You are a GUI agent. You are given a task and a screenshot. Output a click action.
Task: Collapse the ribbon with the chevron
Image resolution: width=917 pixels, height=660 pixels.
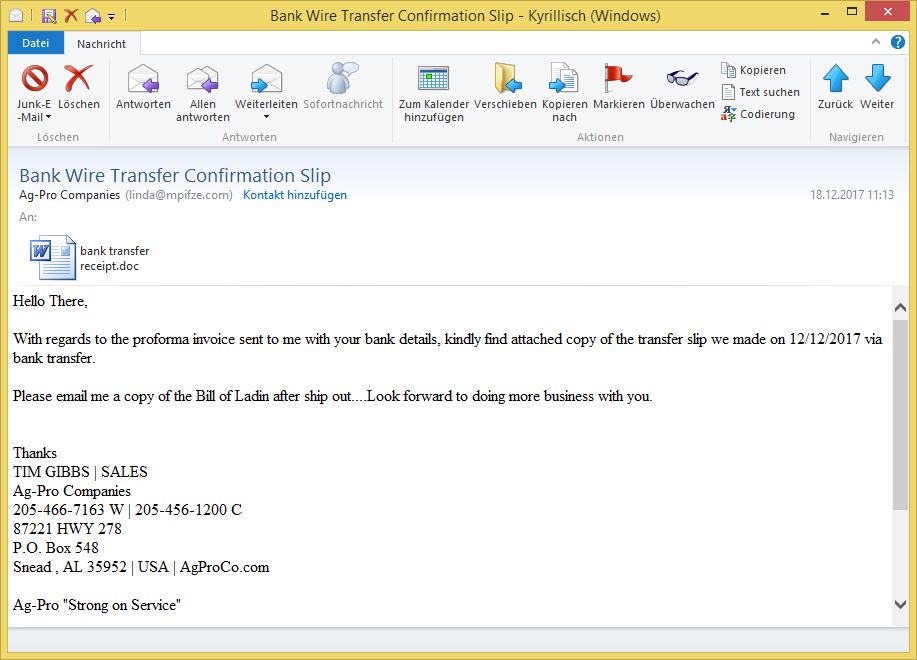(x=875, y=42)
